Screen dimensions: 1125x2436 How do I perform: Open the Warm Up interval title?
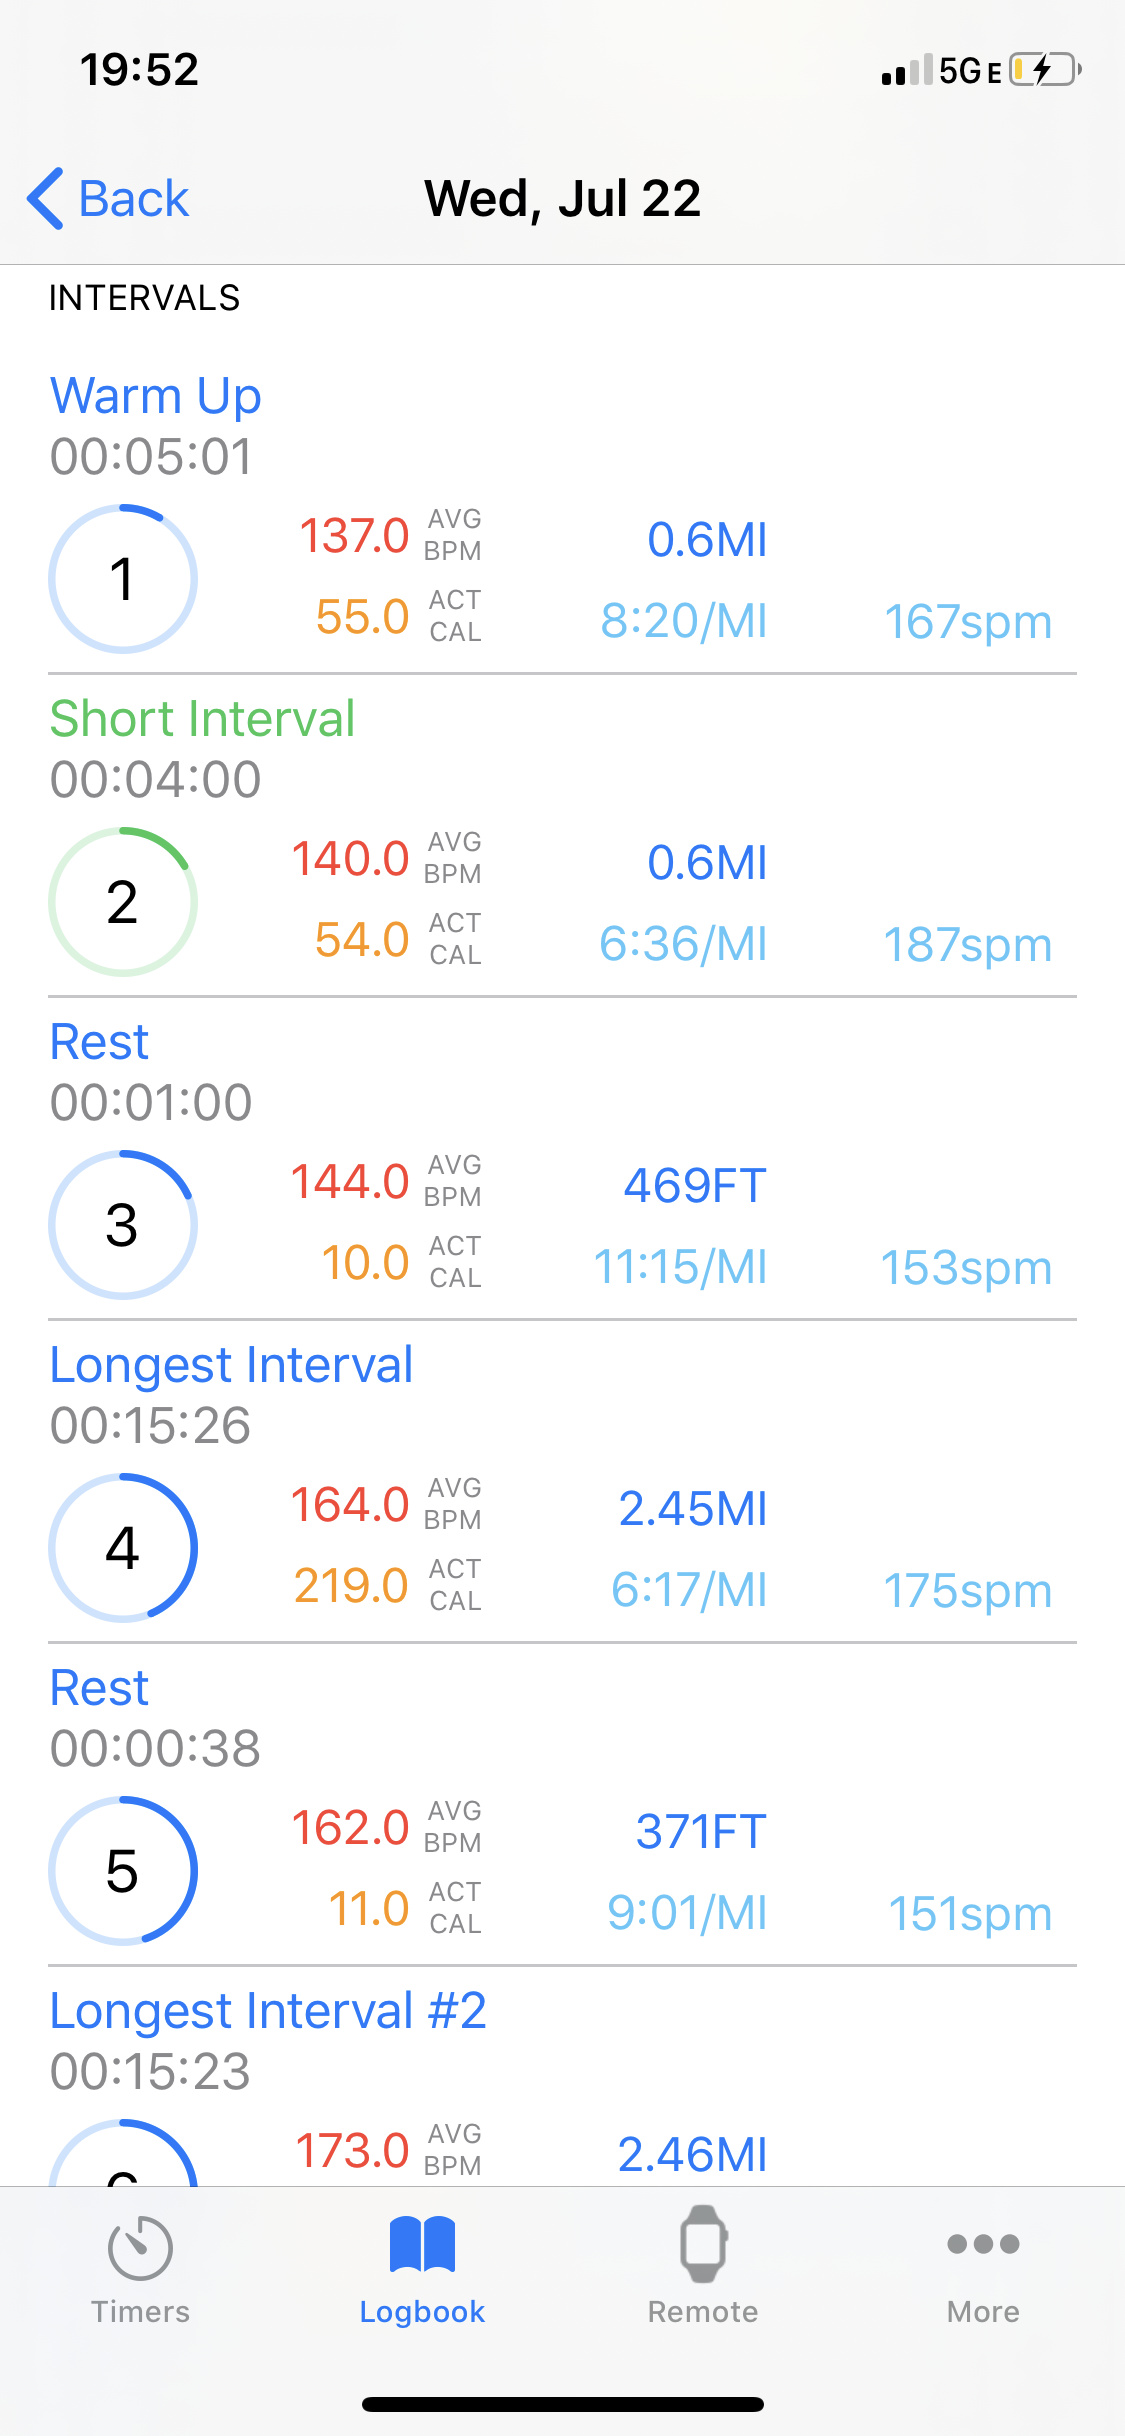pos(156,396)
